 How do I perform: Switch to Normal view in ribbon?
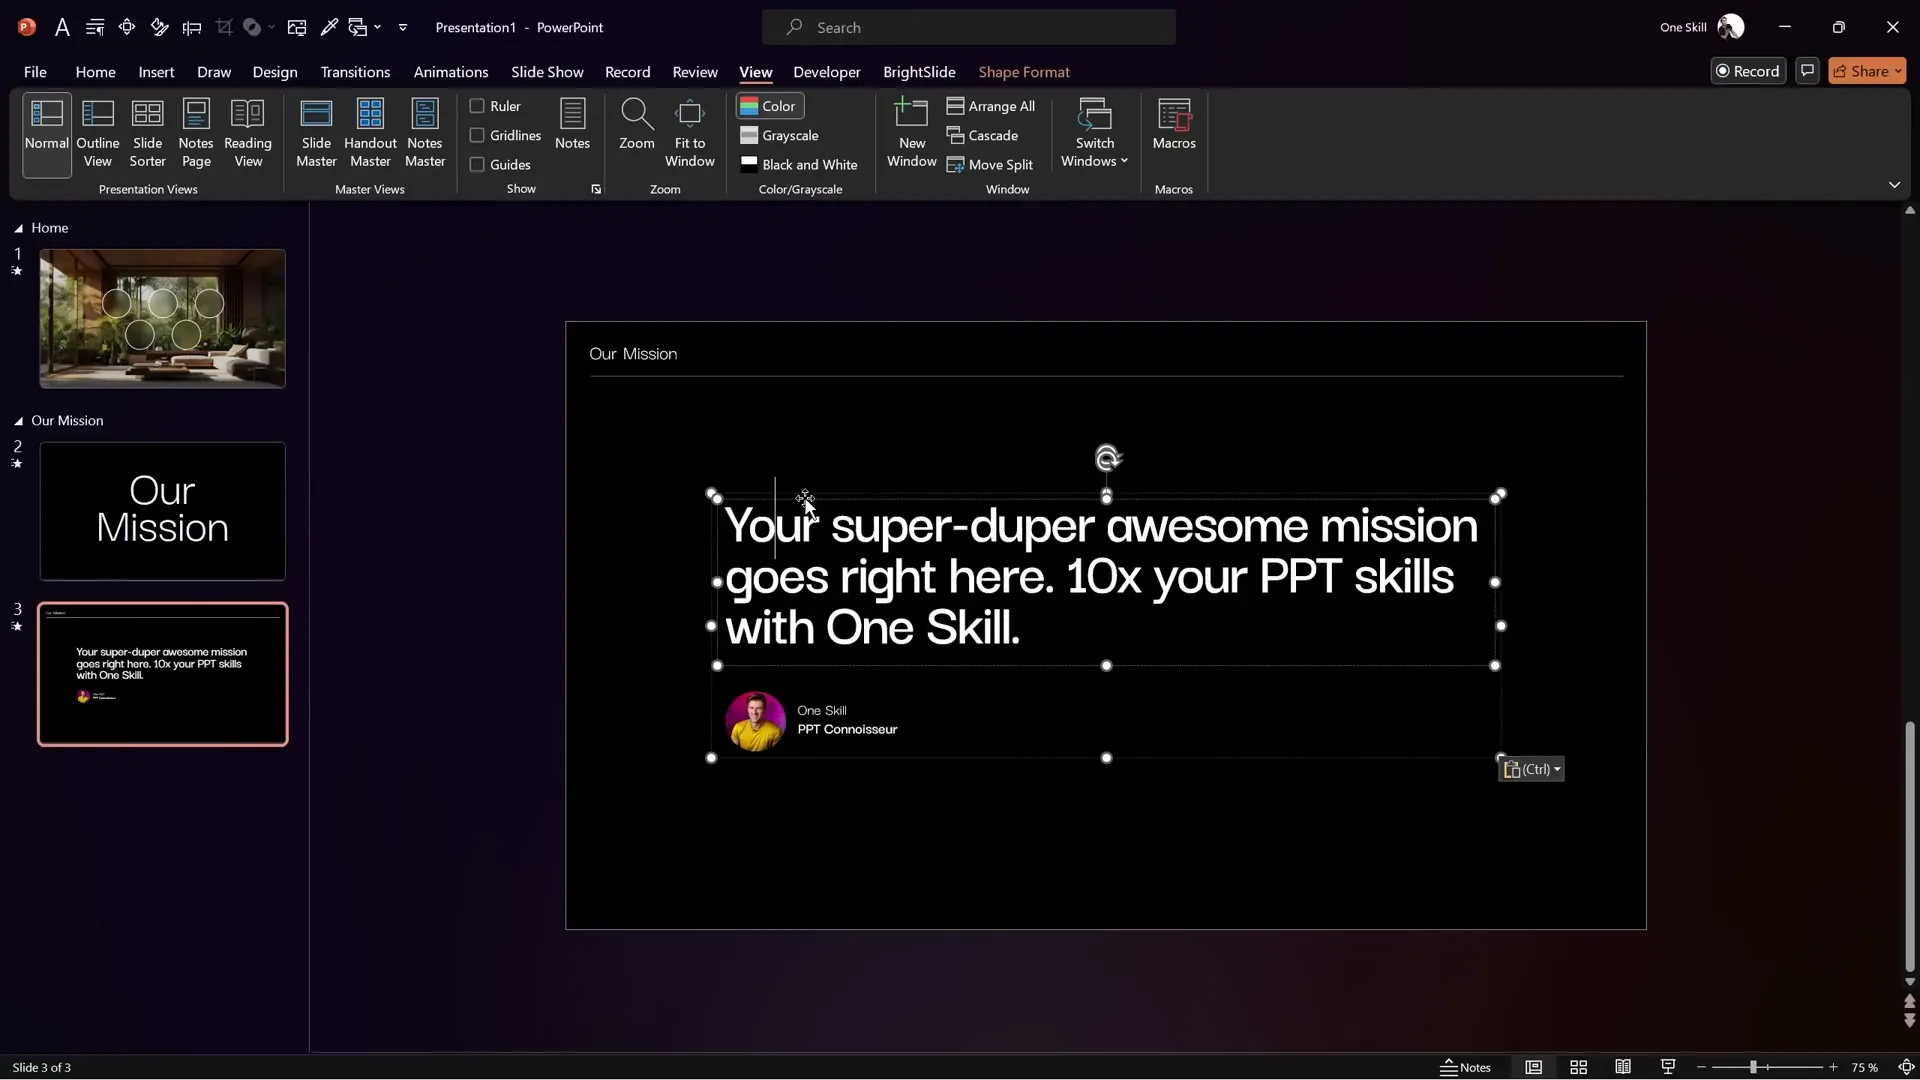[x=47, y=134]
